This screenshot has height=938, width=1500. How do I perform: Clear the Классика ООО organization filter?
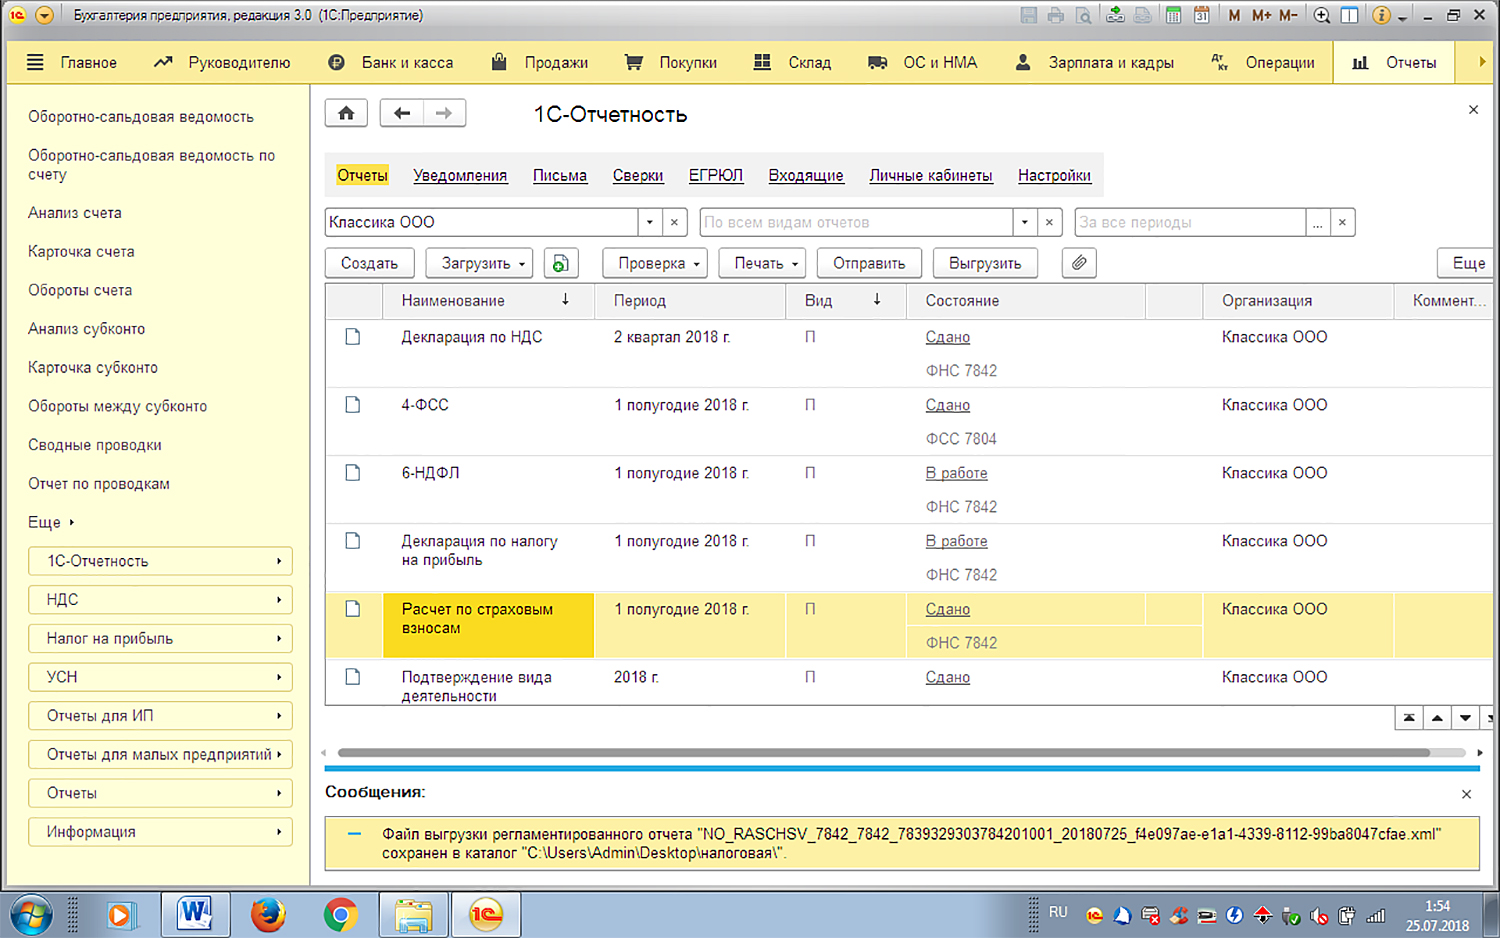[675, 222]
